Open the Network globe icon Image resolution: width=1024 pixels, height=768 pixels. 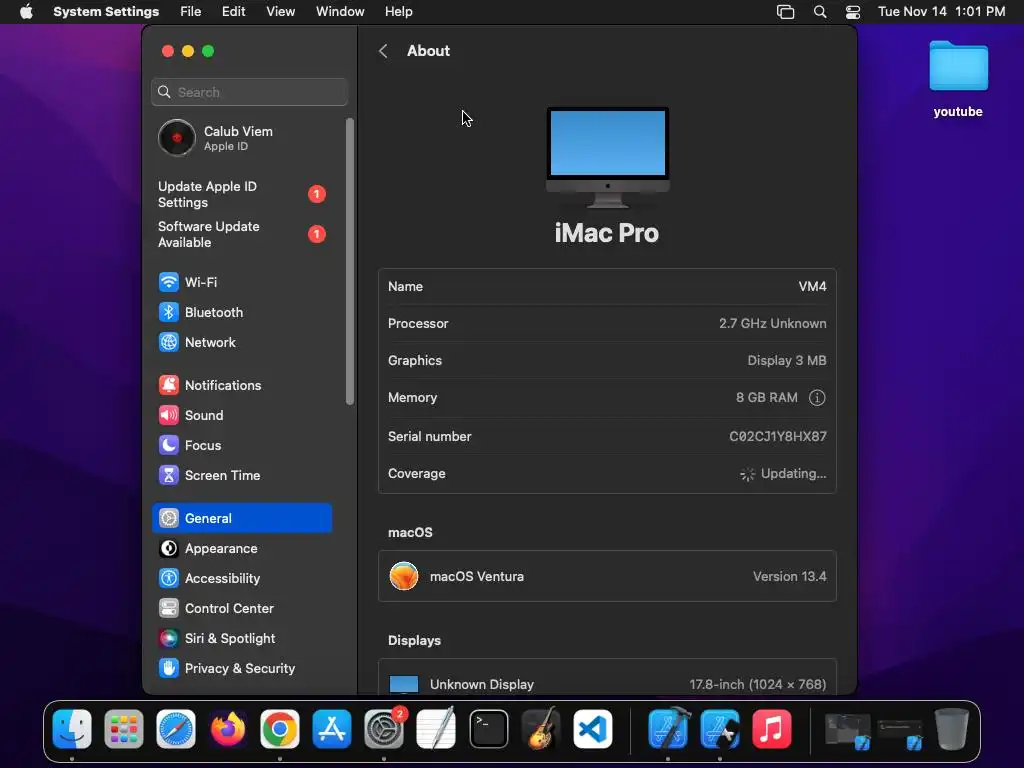point(168,342)
